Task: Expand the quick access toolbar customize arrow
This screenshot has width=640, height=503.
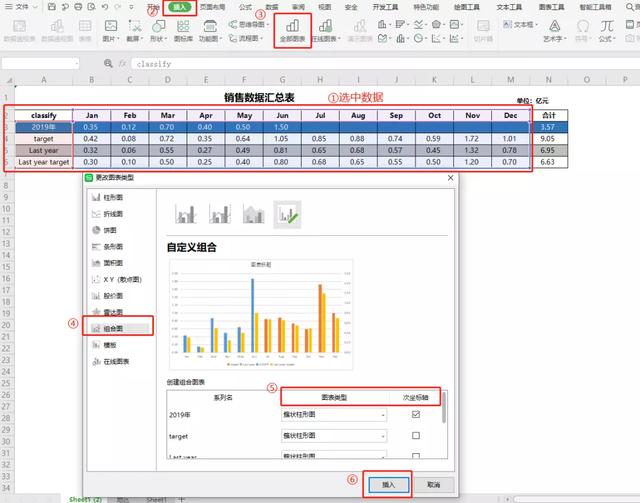Action: pyautogui.click(x=131, y=7)
